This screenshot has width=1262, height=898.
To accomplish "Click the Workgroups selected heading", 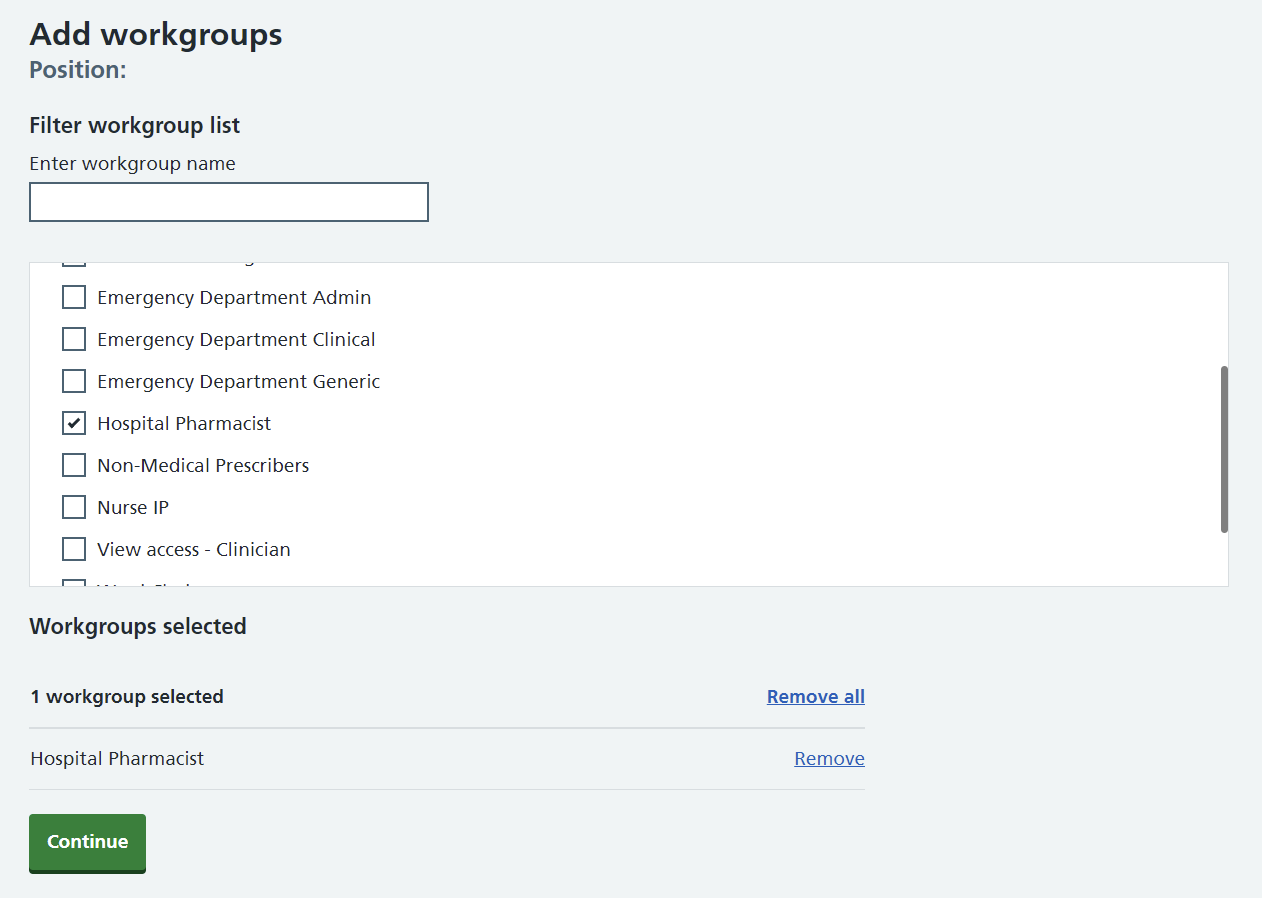I will click(x=138, y=626).
